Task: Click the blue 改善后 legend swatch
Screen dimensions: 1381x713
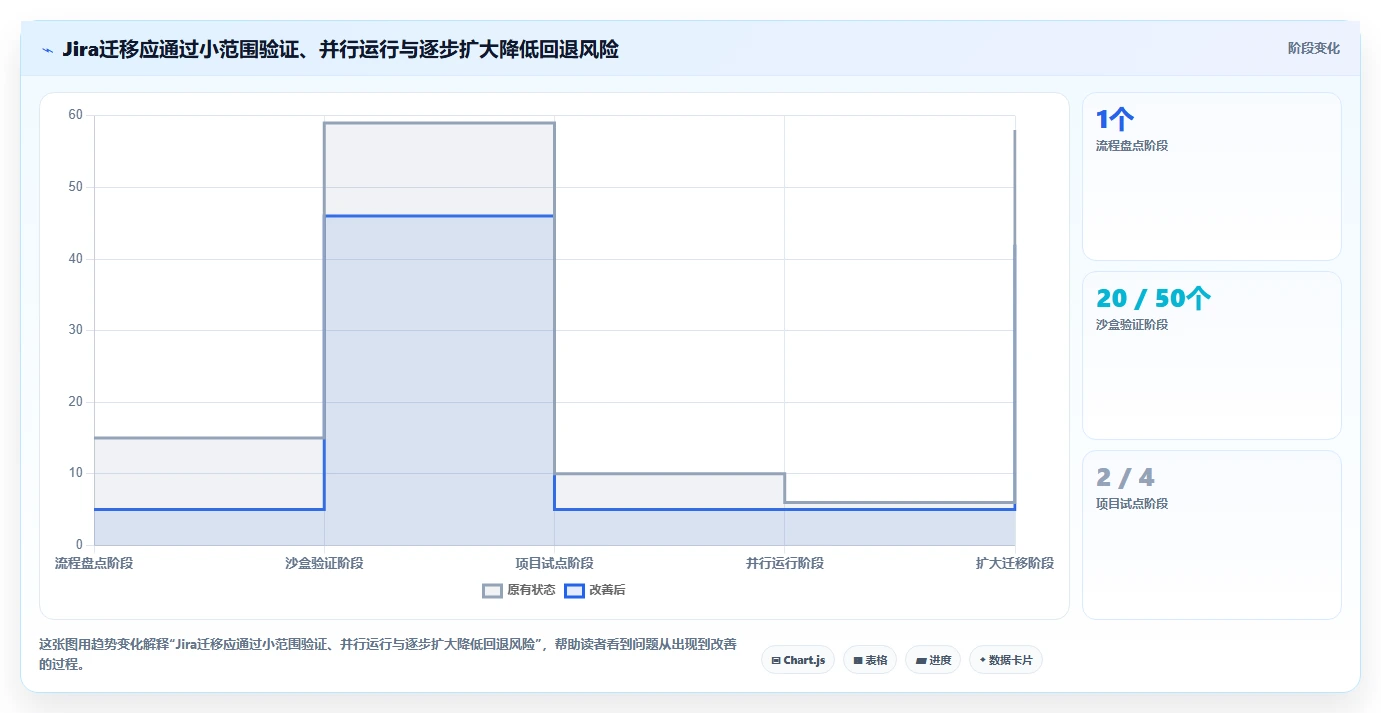Action: (574, 590)
